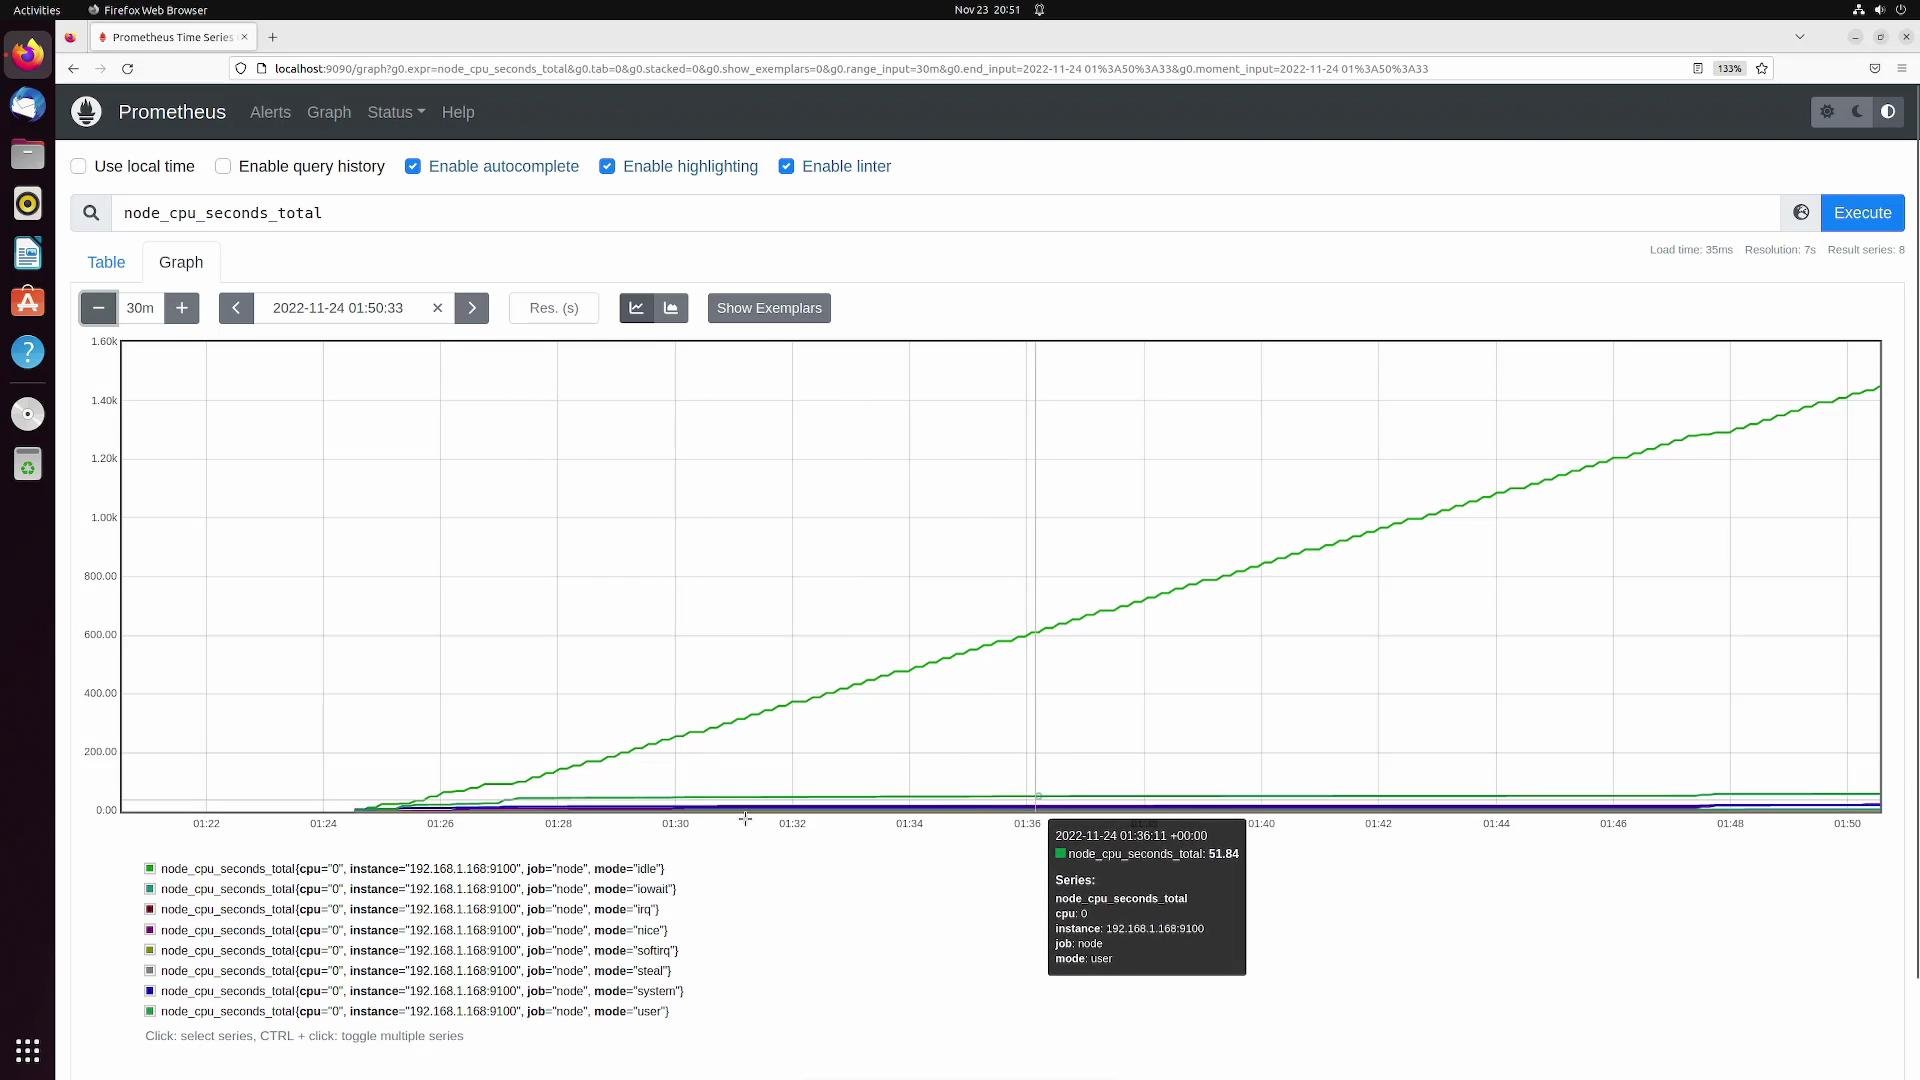Open the Help nav item
This screenshot has height=1080, width=1920.
click(x=458, y=112)
